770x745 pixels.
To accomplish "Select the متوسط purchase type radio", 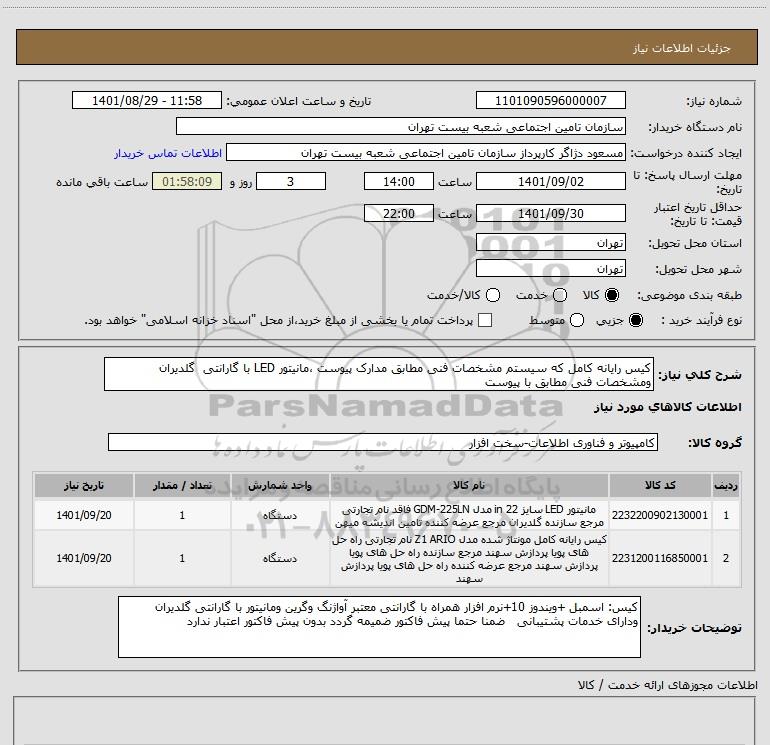I will pos(577,320).
